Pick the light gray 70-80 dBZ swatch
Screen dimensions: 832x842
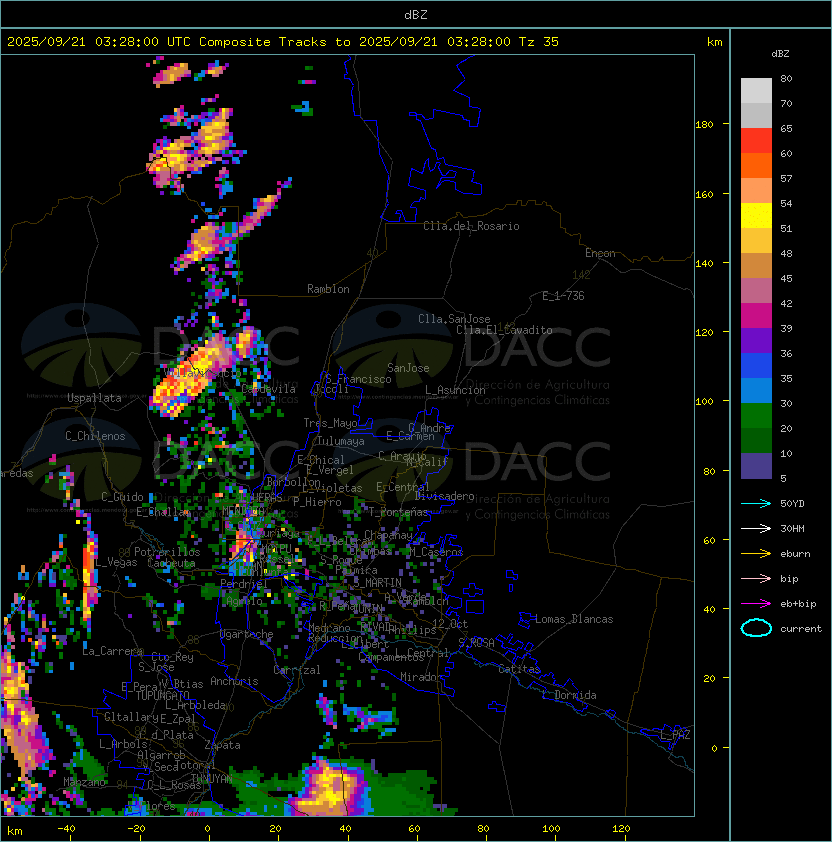point(756,91)
